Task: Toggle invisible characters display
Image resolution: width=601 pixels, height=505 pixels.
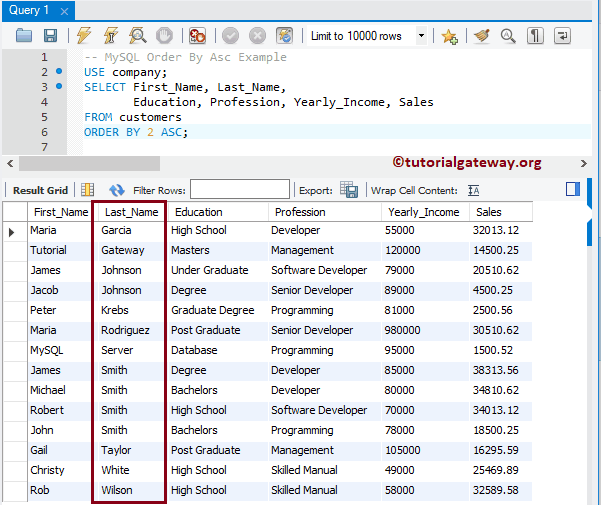Action: point(535,36)
